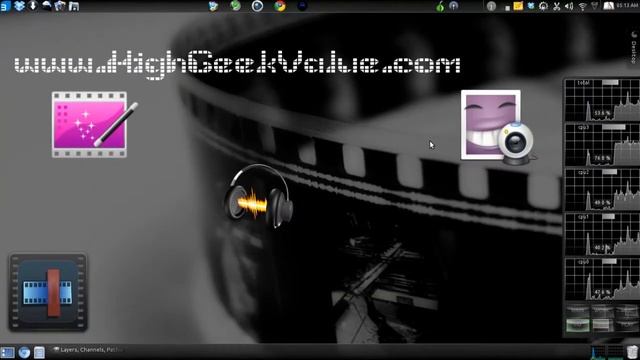640x360 pixels.
Task: Click the cpu0 usage graph
Action: [602, 279]
